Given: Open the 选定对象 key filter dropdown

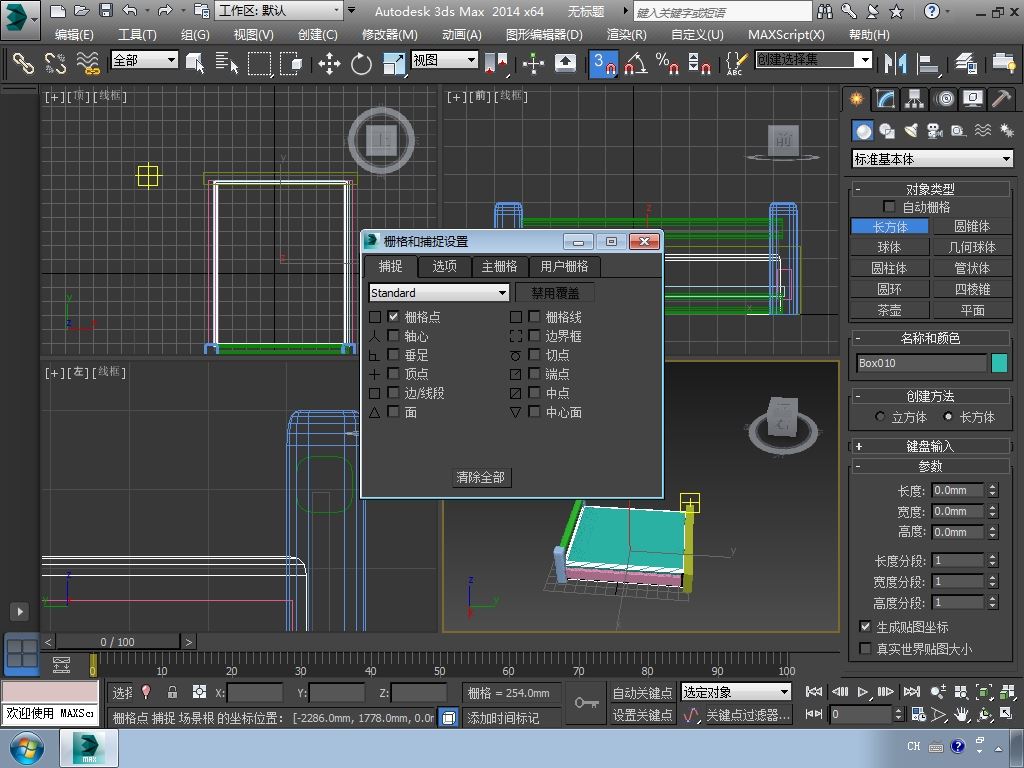Looking at the screenshot, I should 736,692.
